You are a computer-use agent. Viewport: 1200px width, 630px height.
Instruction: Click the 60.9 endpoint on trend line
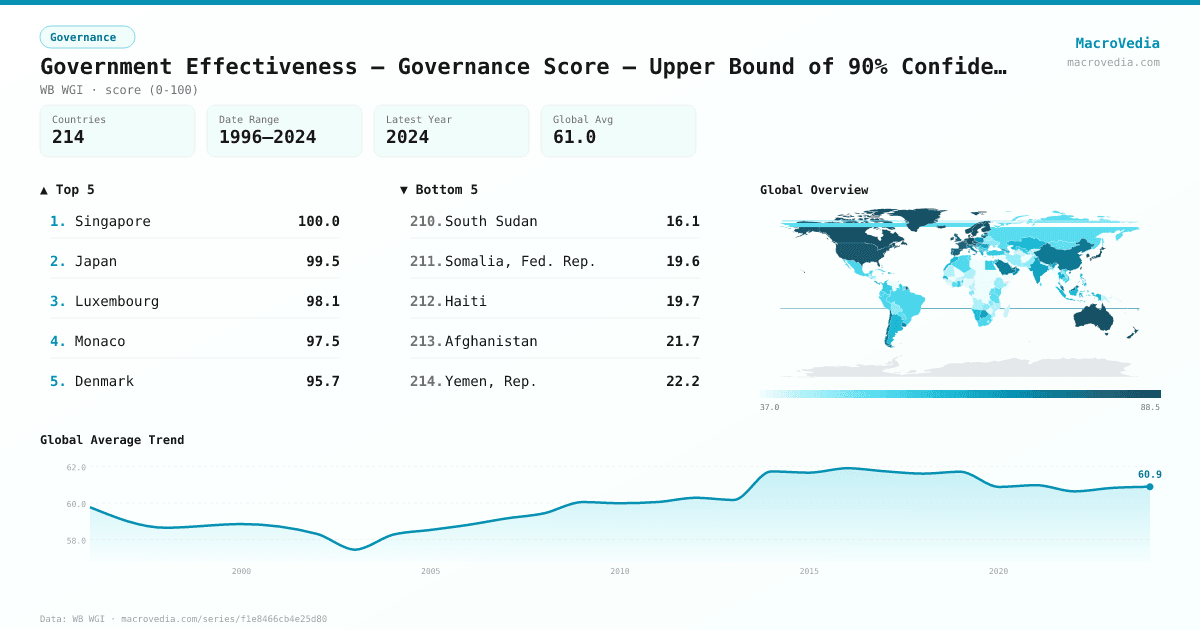click(1150, 487)
